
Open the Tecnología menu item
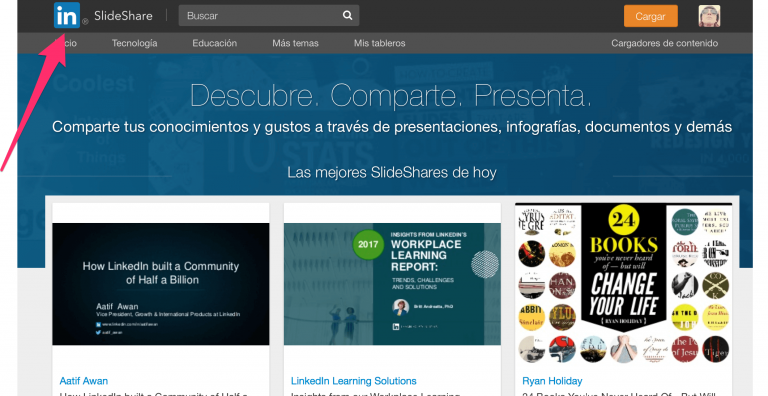(134, 43)
